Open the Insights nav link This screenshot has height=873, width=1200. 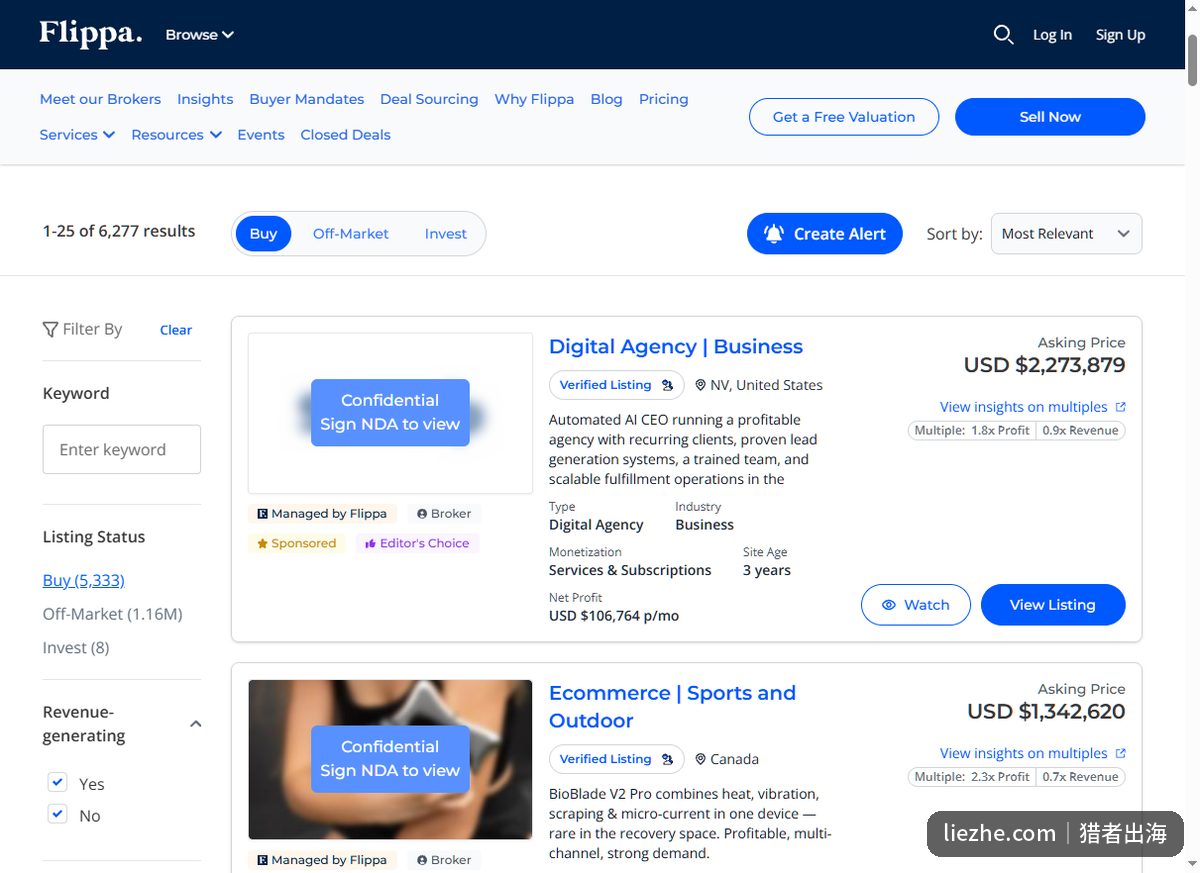click(205, 99)
